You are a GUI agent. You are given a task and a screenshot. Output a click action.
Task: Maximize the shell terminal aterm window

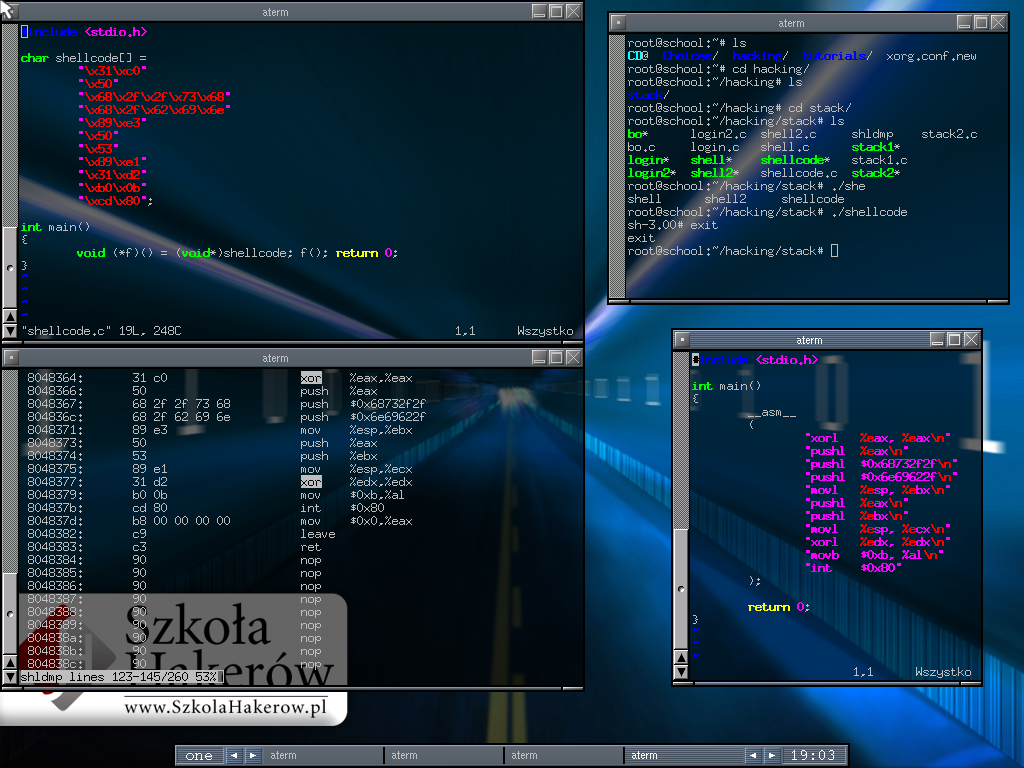(981, 22)
